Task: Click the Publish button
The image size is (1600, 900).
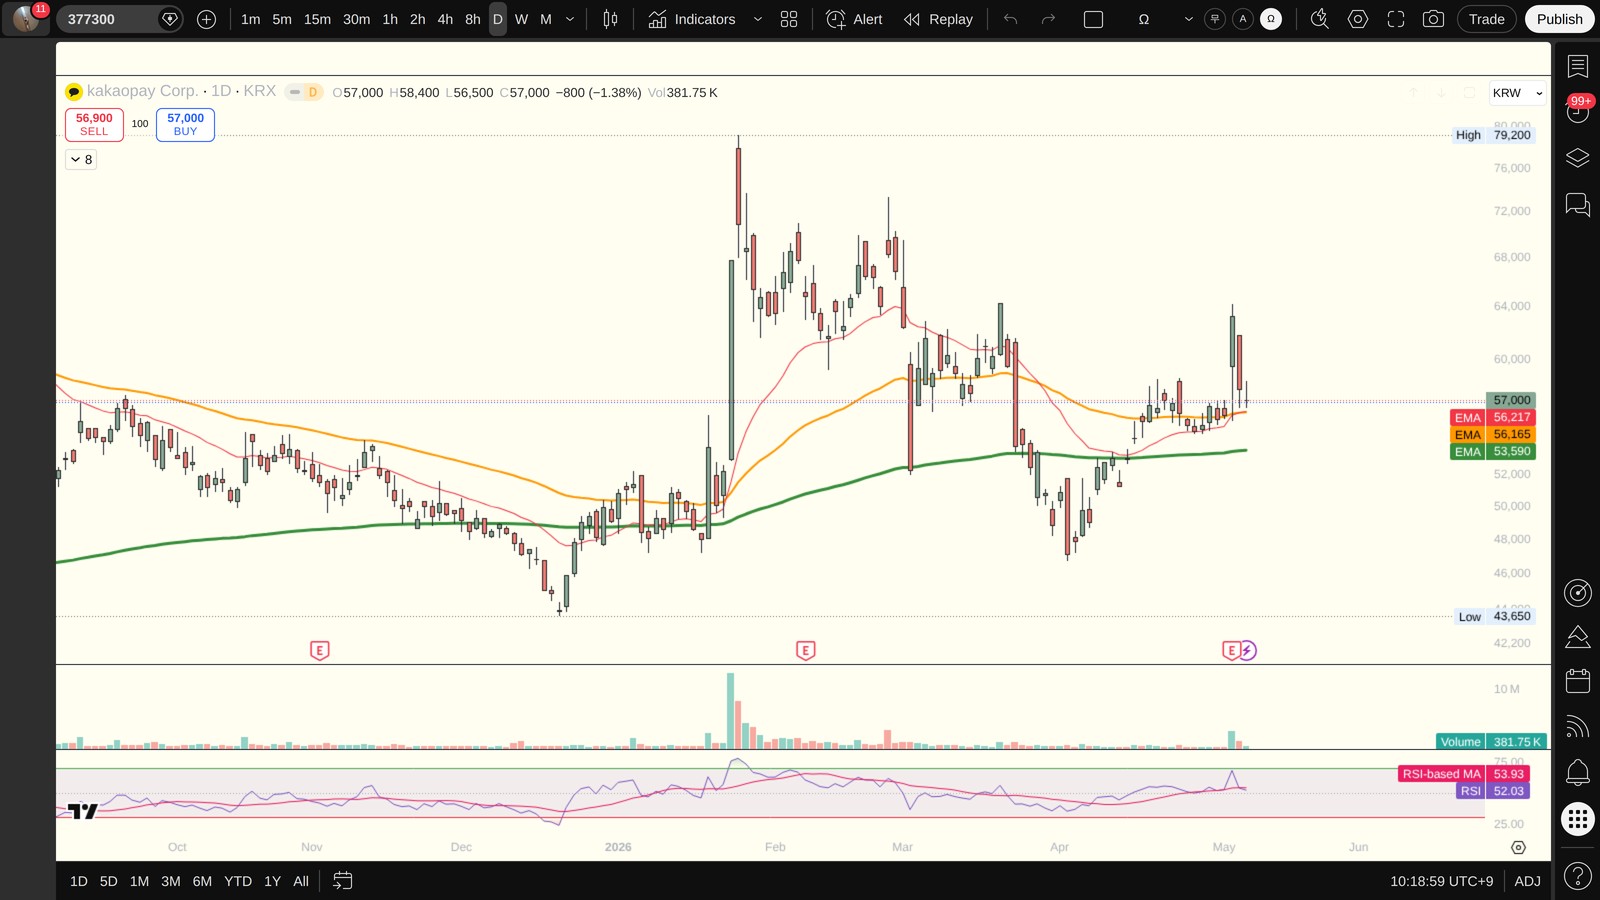Action: tap(1559, 19)
